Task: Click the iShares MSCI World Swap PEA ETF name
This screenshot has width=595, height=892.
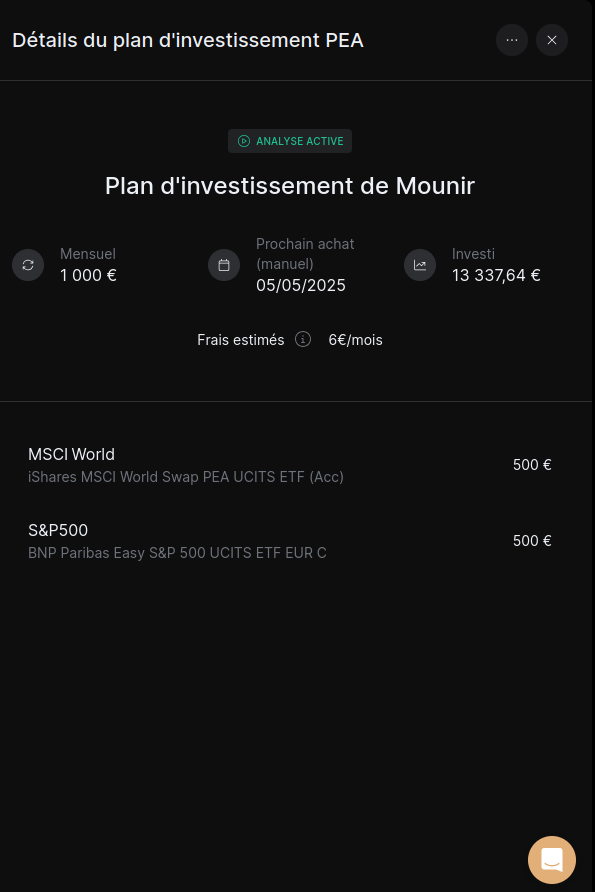Action: point(186,477)
